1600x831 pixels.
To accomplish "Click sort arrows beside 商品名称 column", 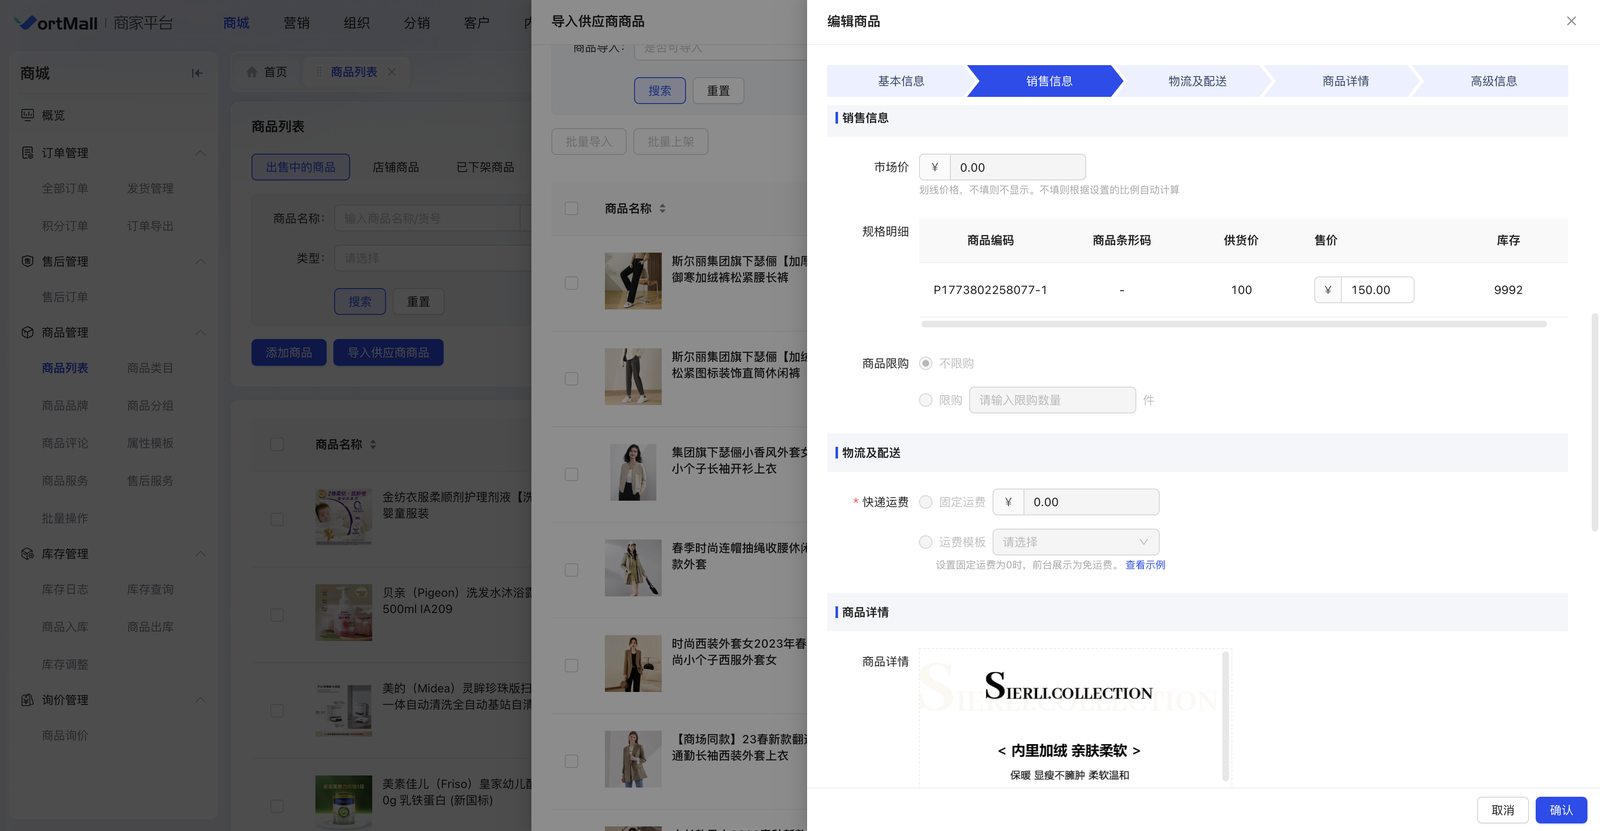I will click(662, 209).
